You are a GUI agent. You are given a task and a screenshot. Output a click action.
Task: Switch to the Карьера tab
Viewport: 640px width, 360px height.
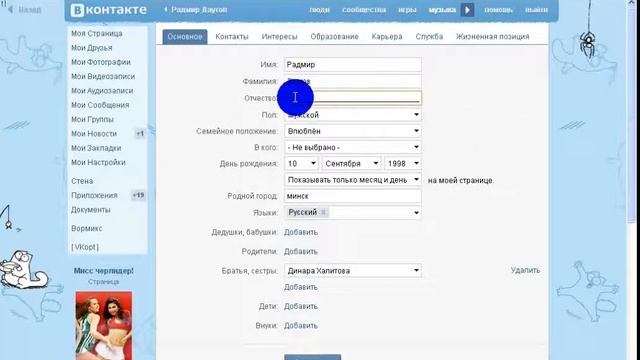pyautogui.click(x=387, y=37)
